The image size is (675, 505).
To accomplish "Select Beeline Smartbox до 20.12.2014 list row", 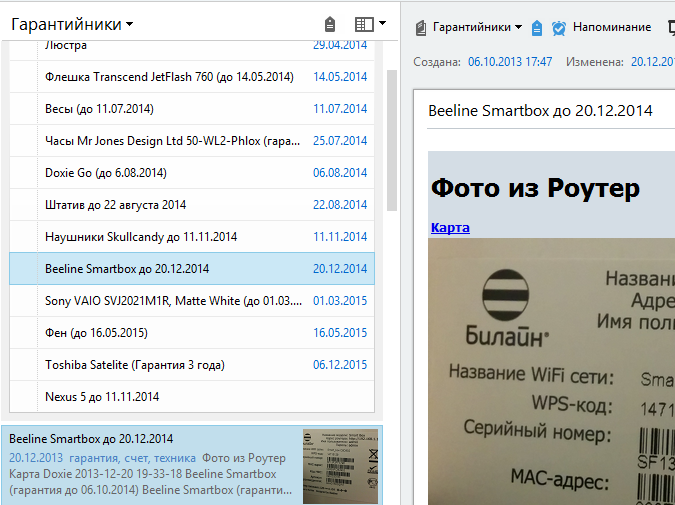I will pyautogui.click(x=192, y=269).
